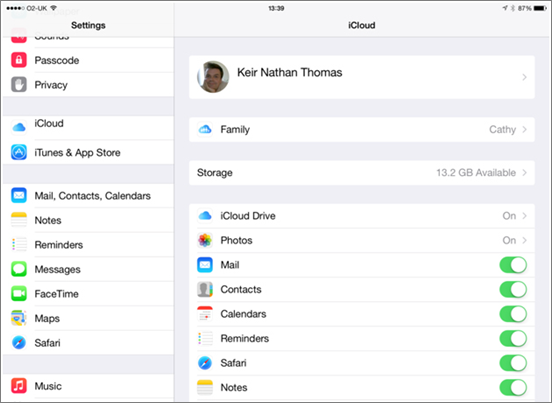
Task: Open the Family sharing row
Action: pos(362,130)
